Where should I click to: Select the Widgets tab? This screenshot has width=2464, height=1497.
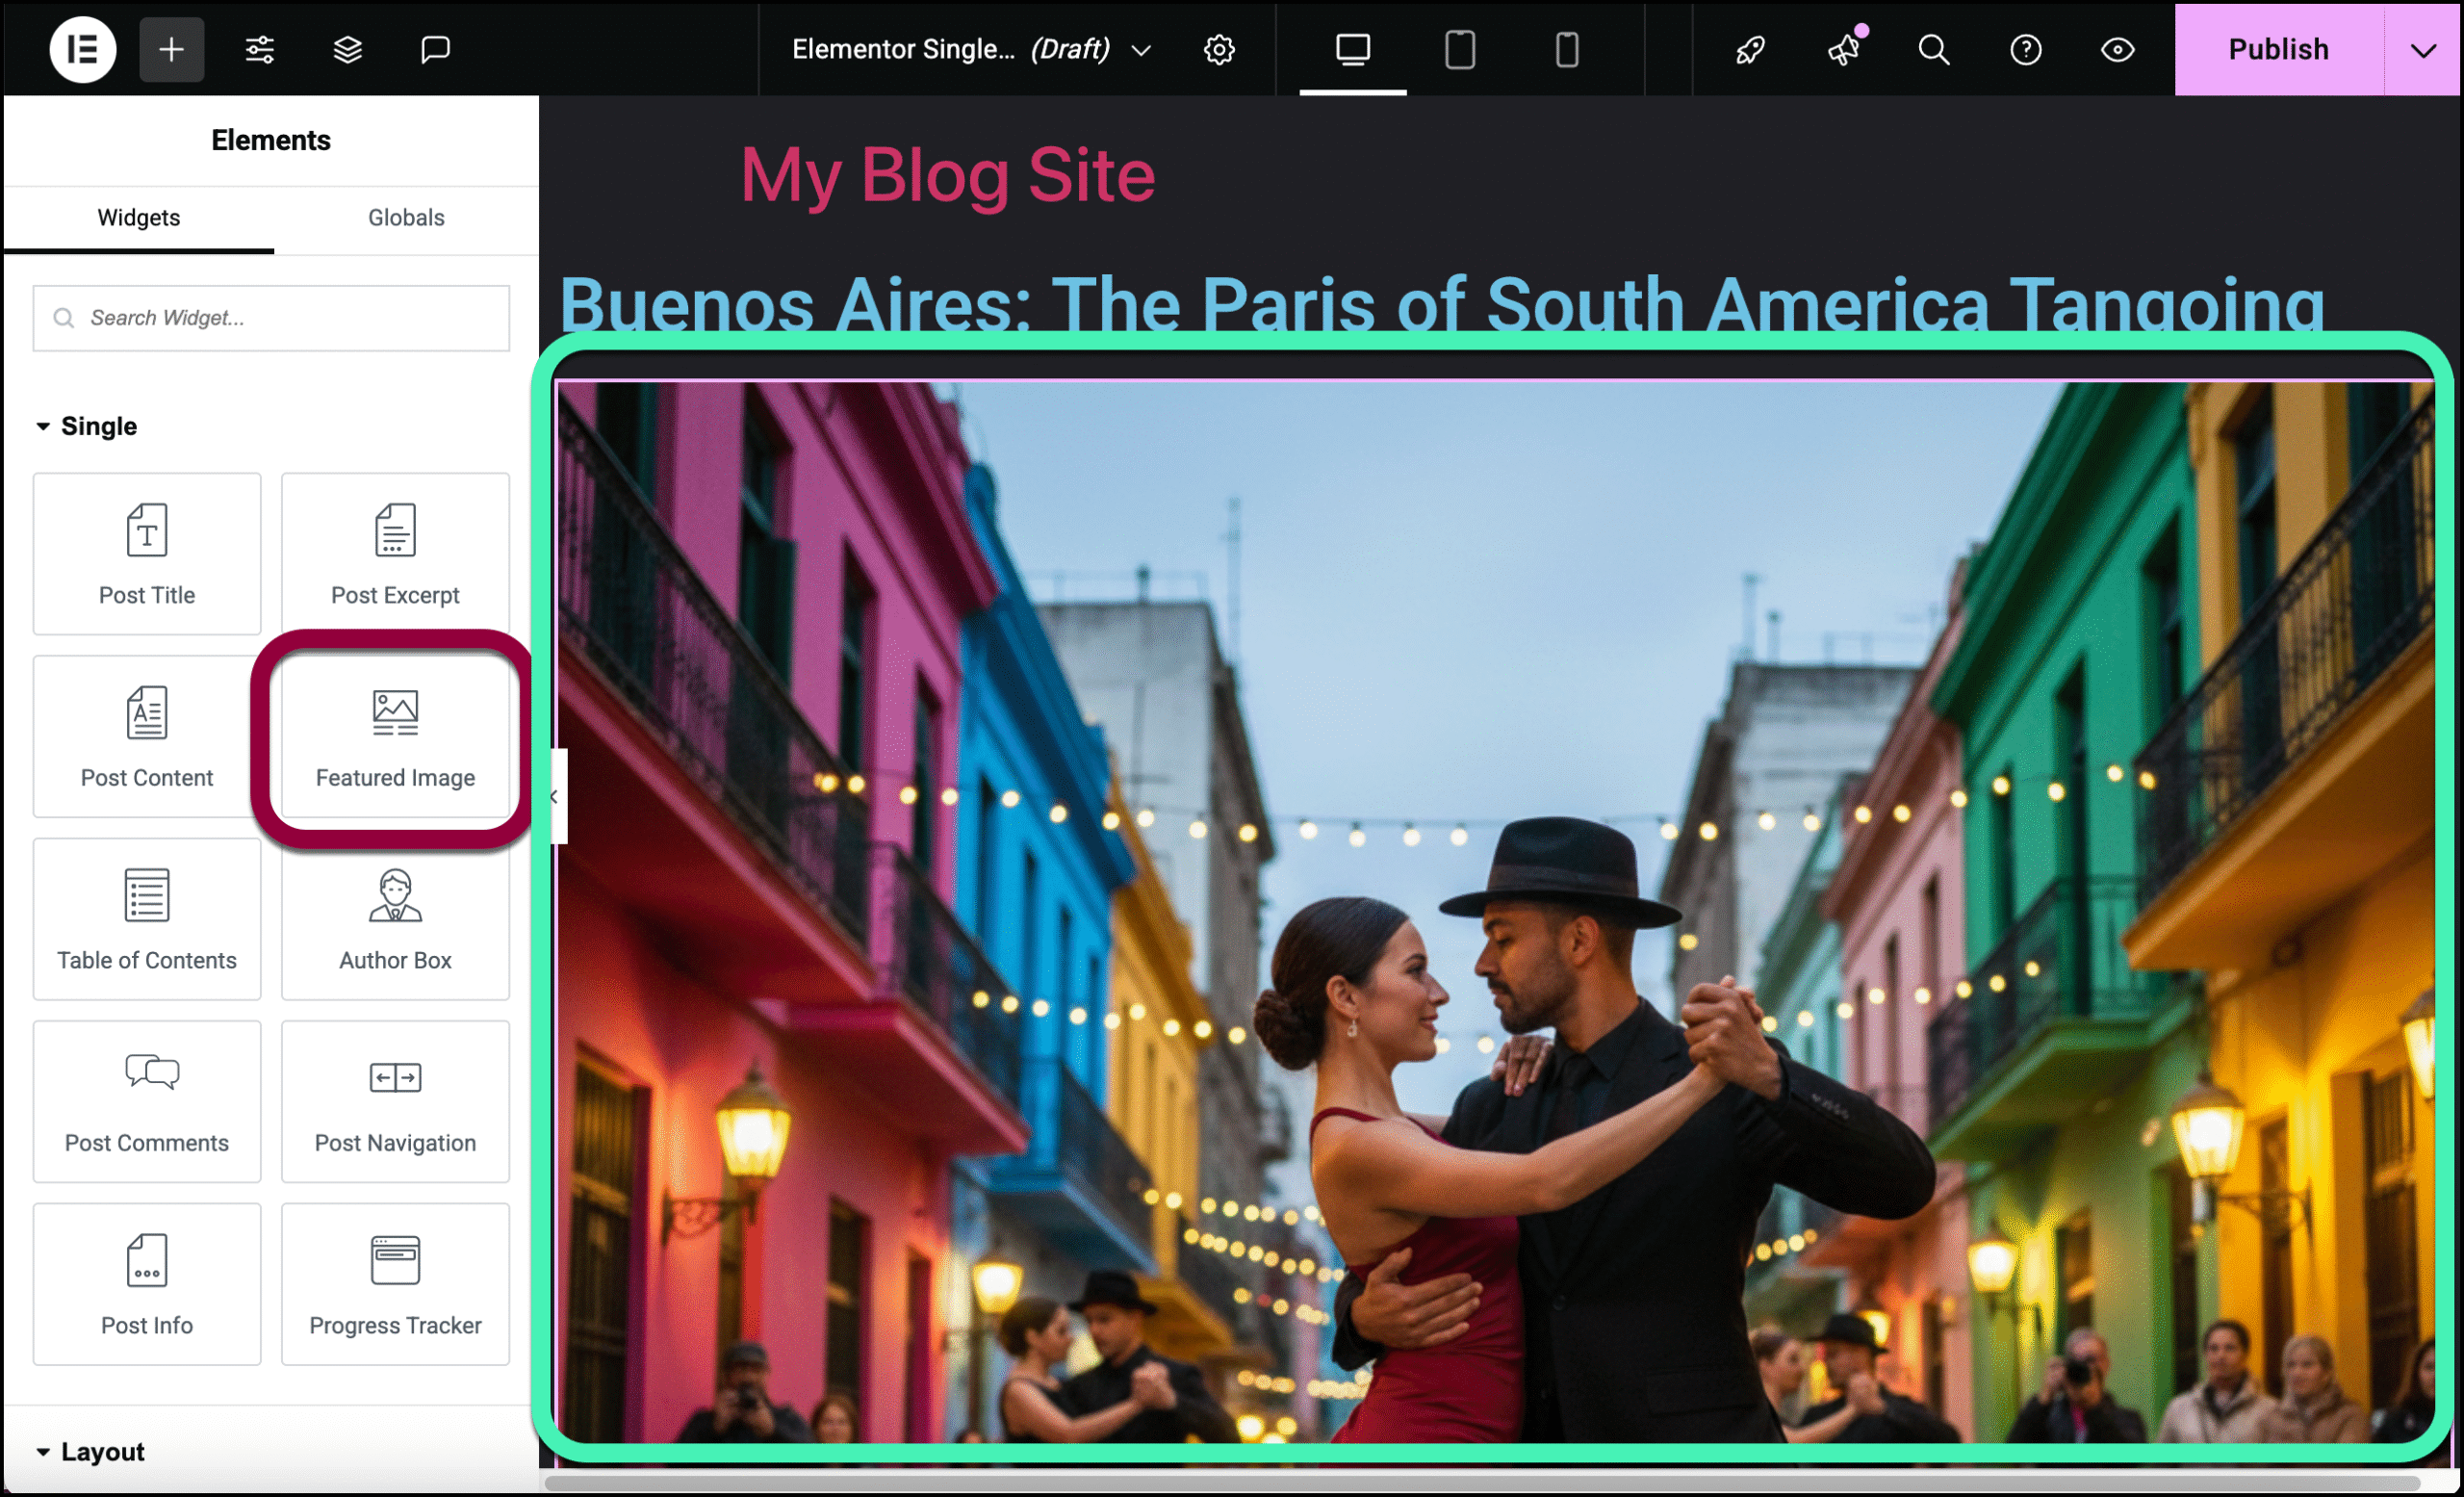coord(138,217)
